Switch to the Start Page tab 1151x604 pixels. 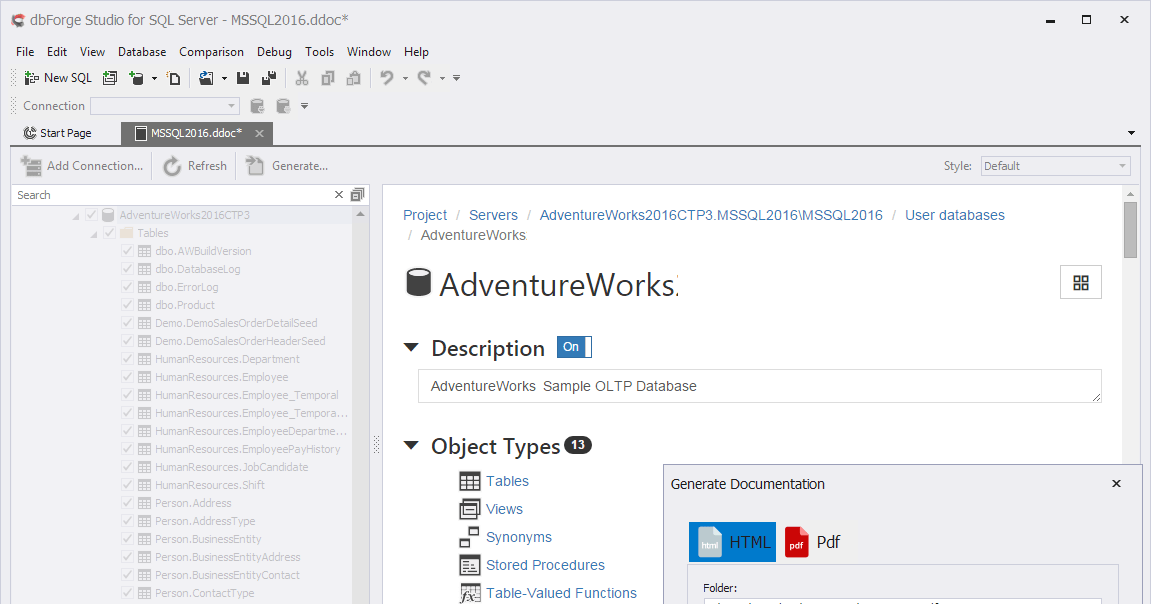click(63, 132)
